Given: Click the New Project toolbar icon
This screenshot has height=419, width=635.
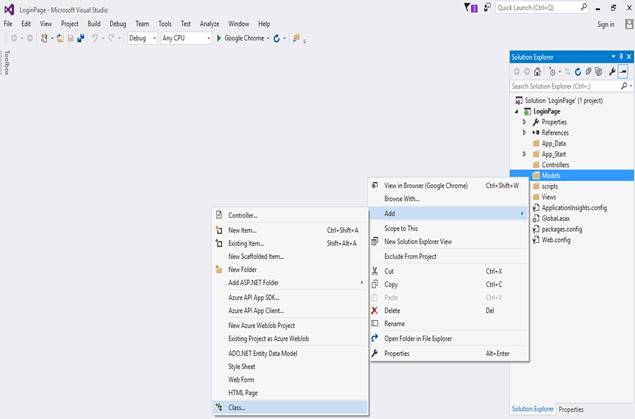Looking at the screenshot, I should click(44, 38).
